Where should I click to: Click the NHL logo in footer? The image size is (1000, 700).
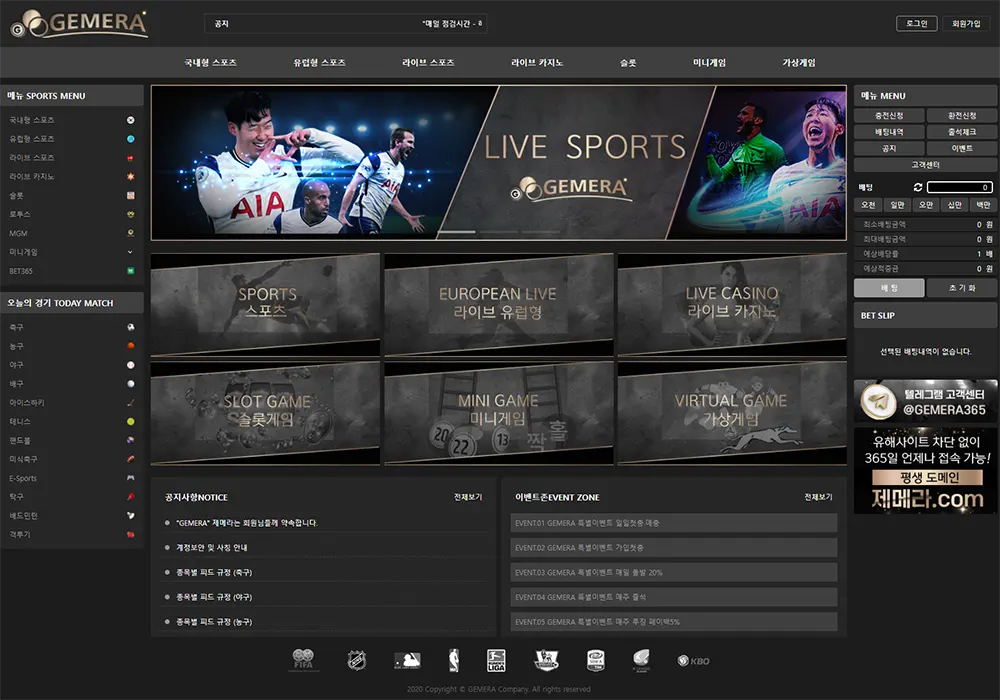357,660
